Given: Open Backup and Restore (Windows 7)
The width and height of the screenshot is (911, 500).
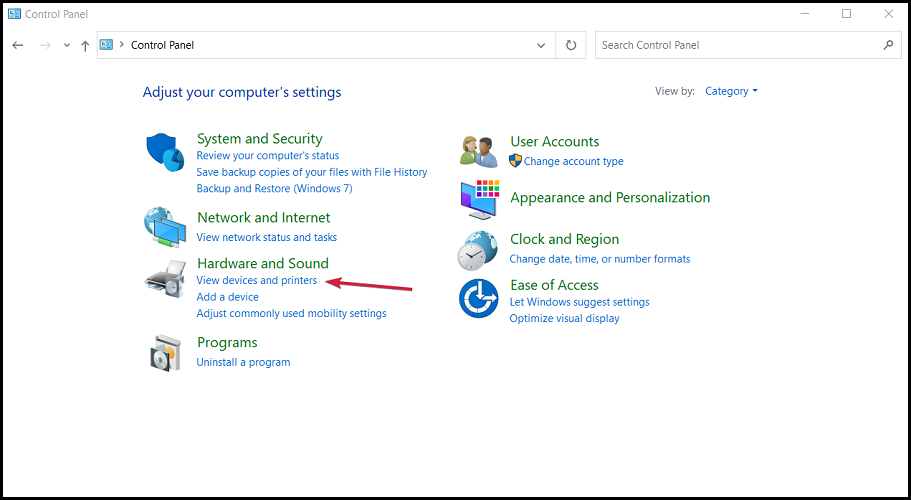Looking at the screenshot, I should [x=274, y=189].
